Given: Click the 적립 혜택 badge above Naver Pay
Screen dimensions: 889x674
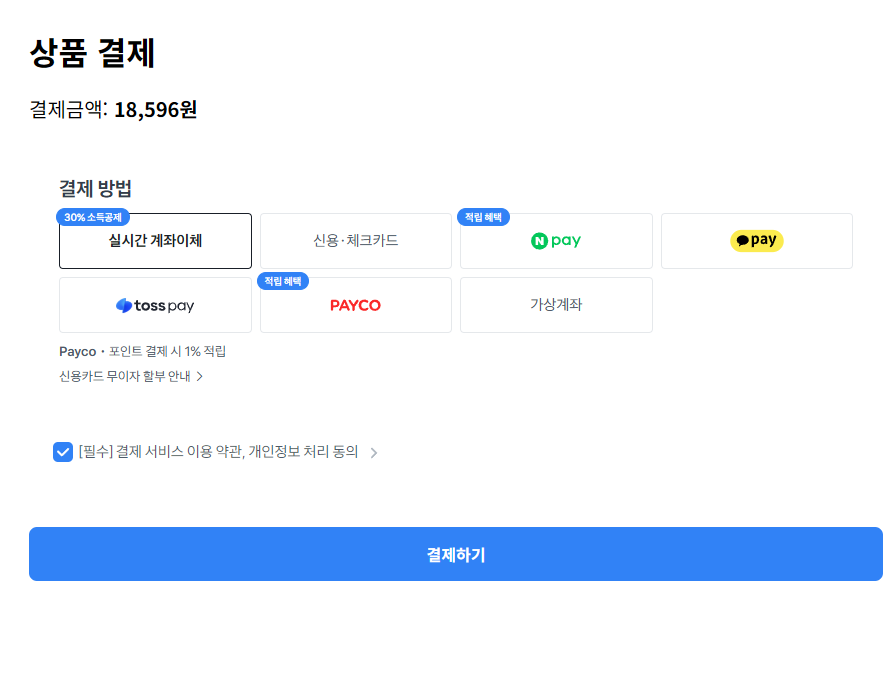Looking at the screenshot, I should pyautogui.click(x=484, y=217).
